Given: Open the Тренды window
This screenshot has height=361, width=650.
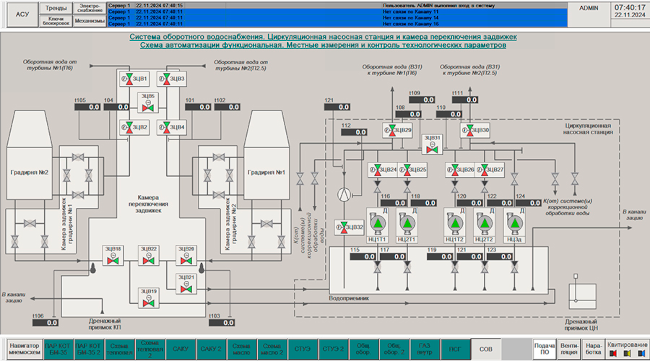Looking at the screenshot, I should click(x=56, y=8).
